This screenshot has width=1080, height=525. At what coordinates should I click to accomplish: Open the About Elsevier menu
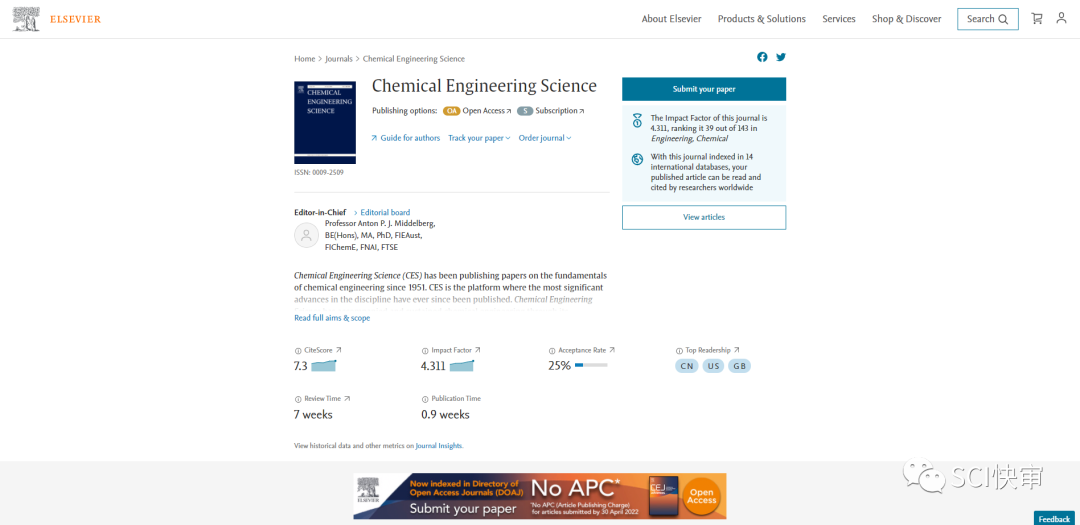tap(671, 19)
